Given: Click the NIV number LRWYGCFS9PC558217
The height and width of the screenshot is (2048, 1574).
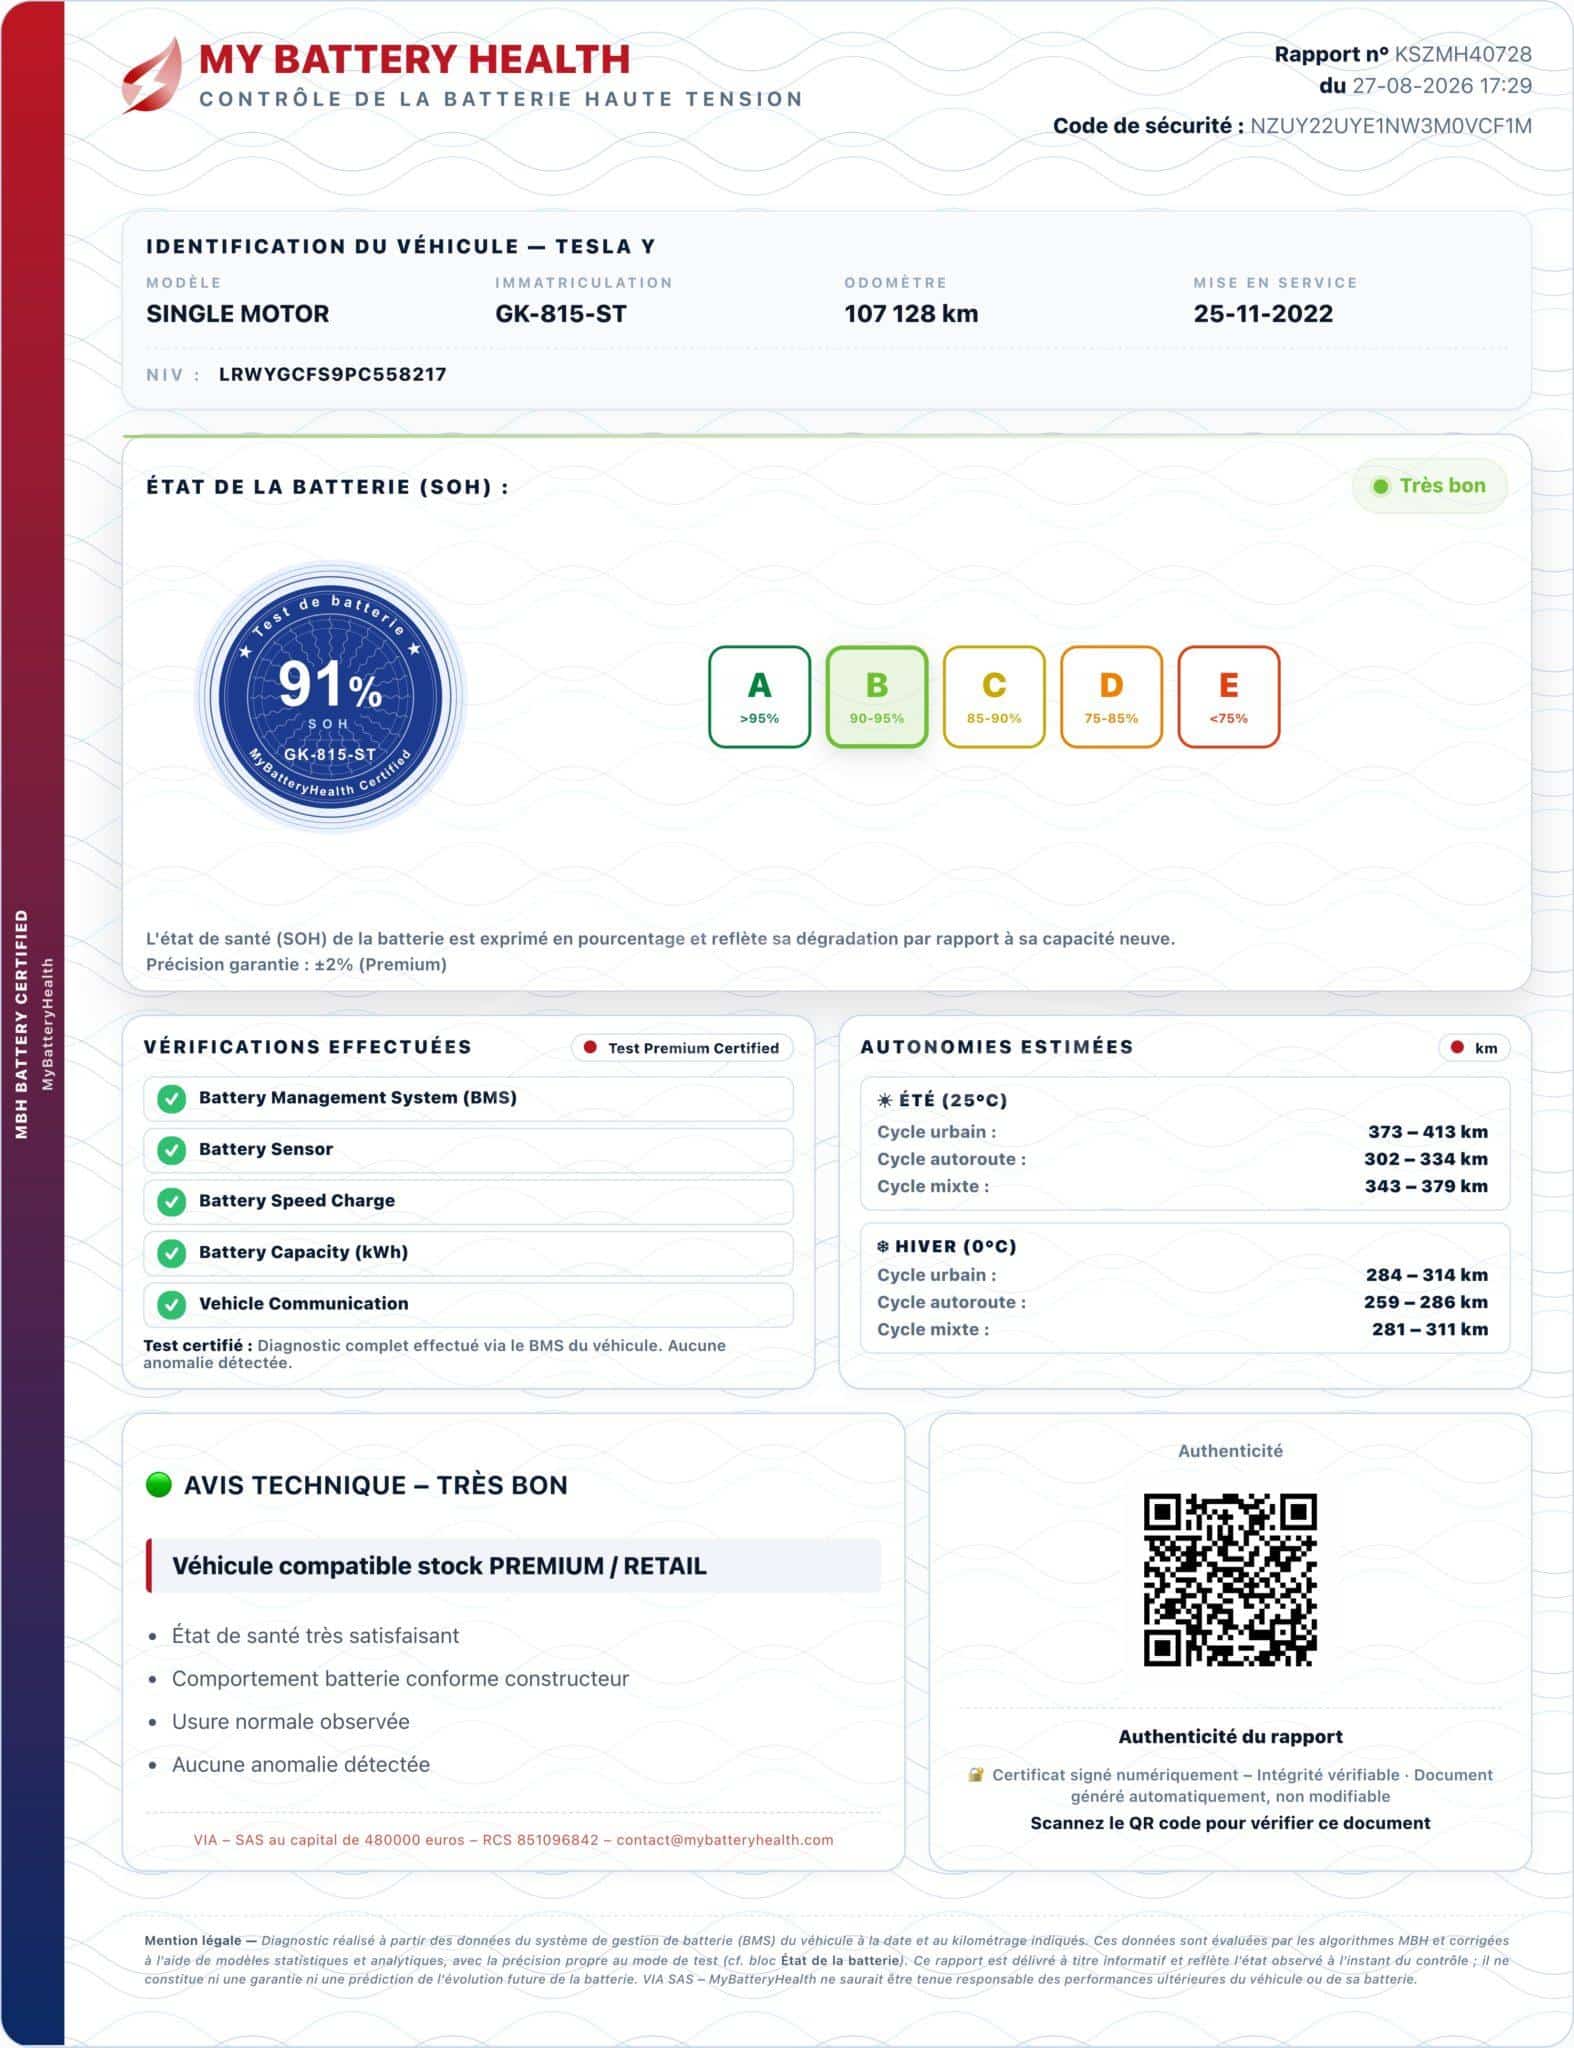Looking at the screenshot, I should 333,375.
